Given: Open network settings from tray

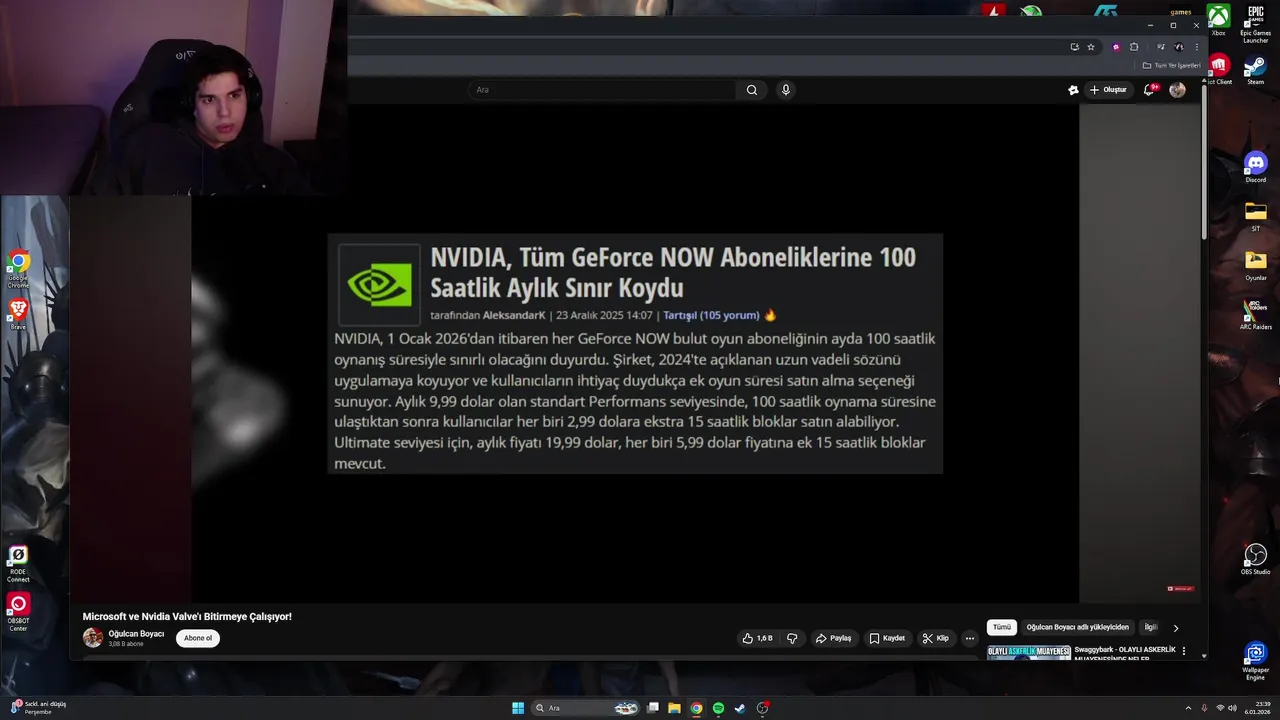Looking at the screenshot, I should pyautogui.click(x=1220, y=708).
